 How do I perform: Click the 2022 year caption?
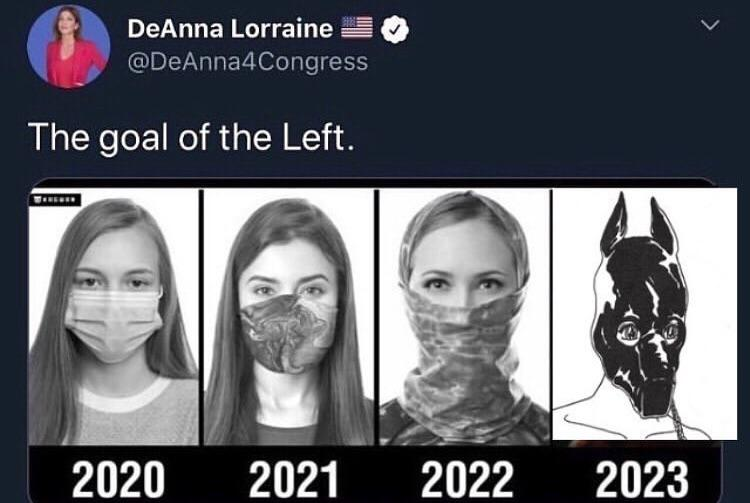pyautogui.click(x=467, y=479)
